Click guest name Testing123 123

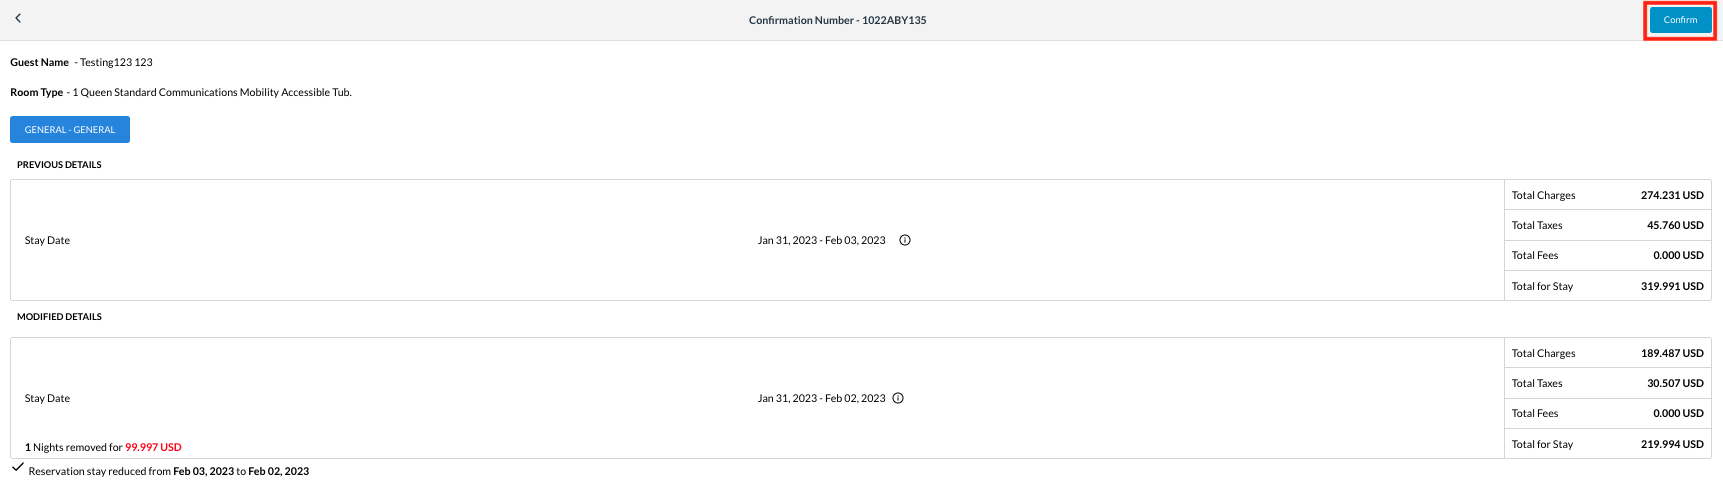coord(116,62)
